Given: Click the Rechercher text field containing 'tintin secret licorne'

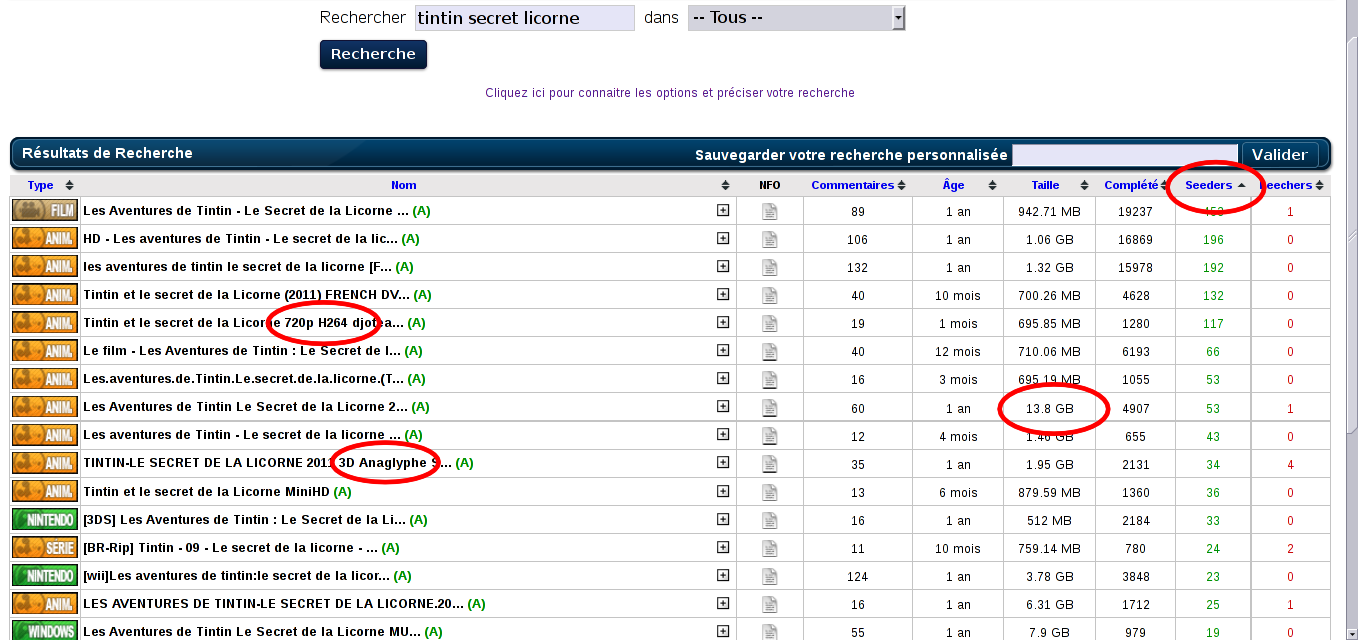Looking at the screenshot, I should coord(524,18).
